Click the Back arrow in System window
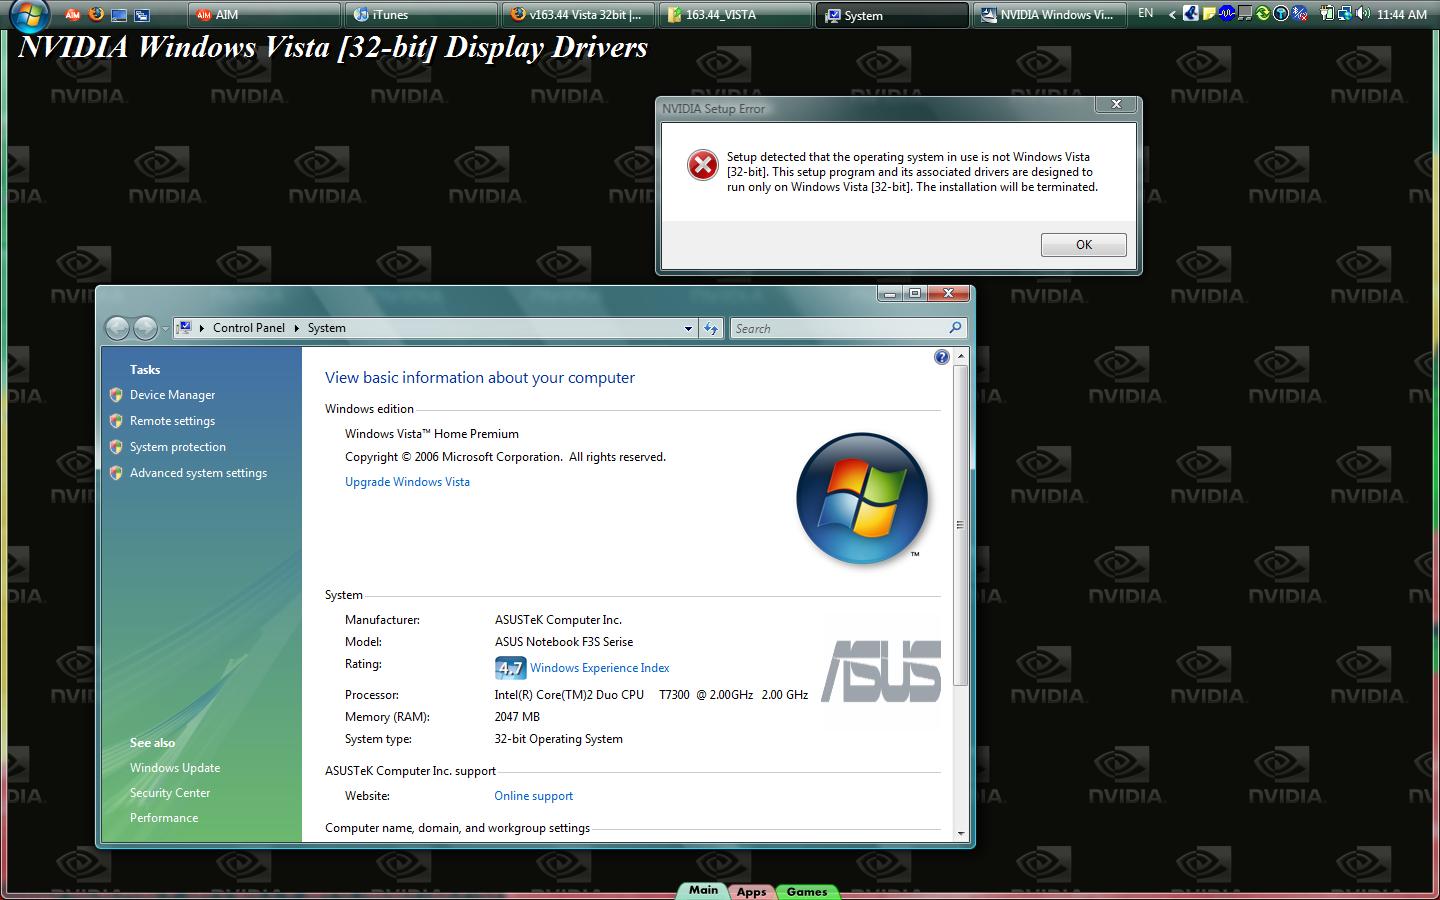Viewport: 1440px width, 900px height. pos(118,328)
